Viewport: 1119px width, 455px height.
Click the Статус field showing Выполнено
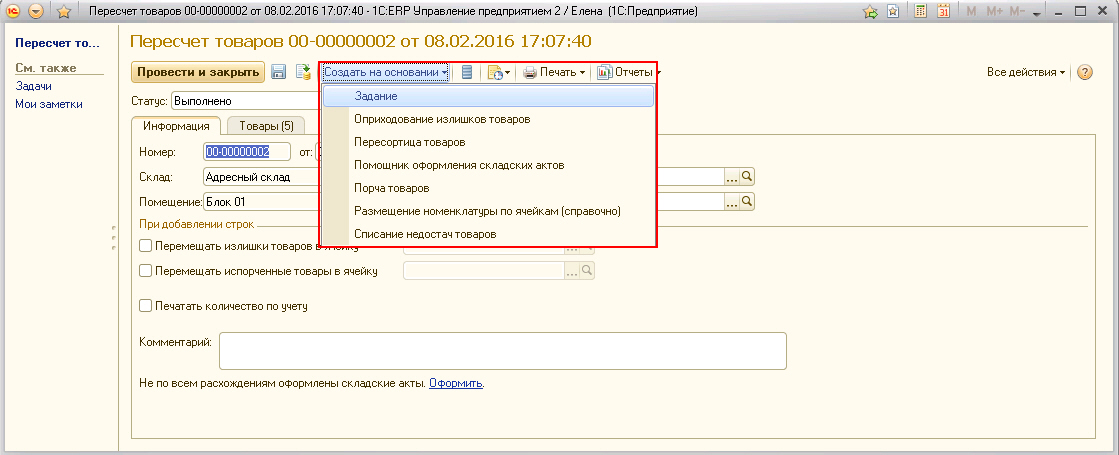click(245, 101)
